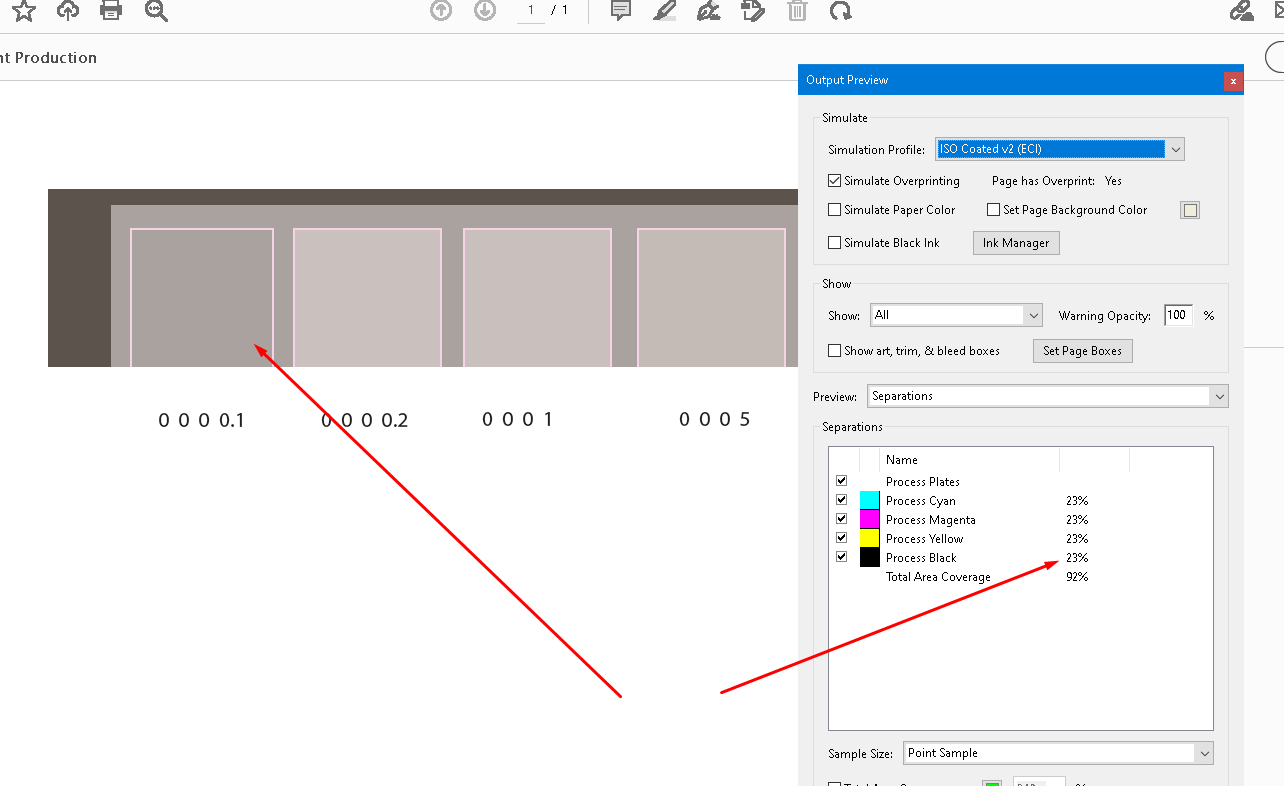This screenshot has height=786, width=1284.
Task: Toggle the Process Yellow plate checkbox
Action: point(841,538)
